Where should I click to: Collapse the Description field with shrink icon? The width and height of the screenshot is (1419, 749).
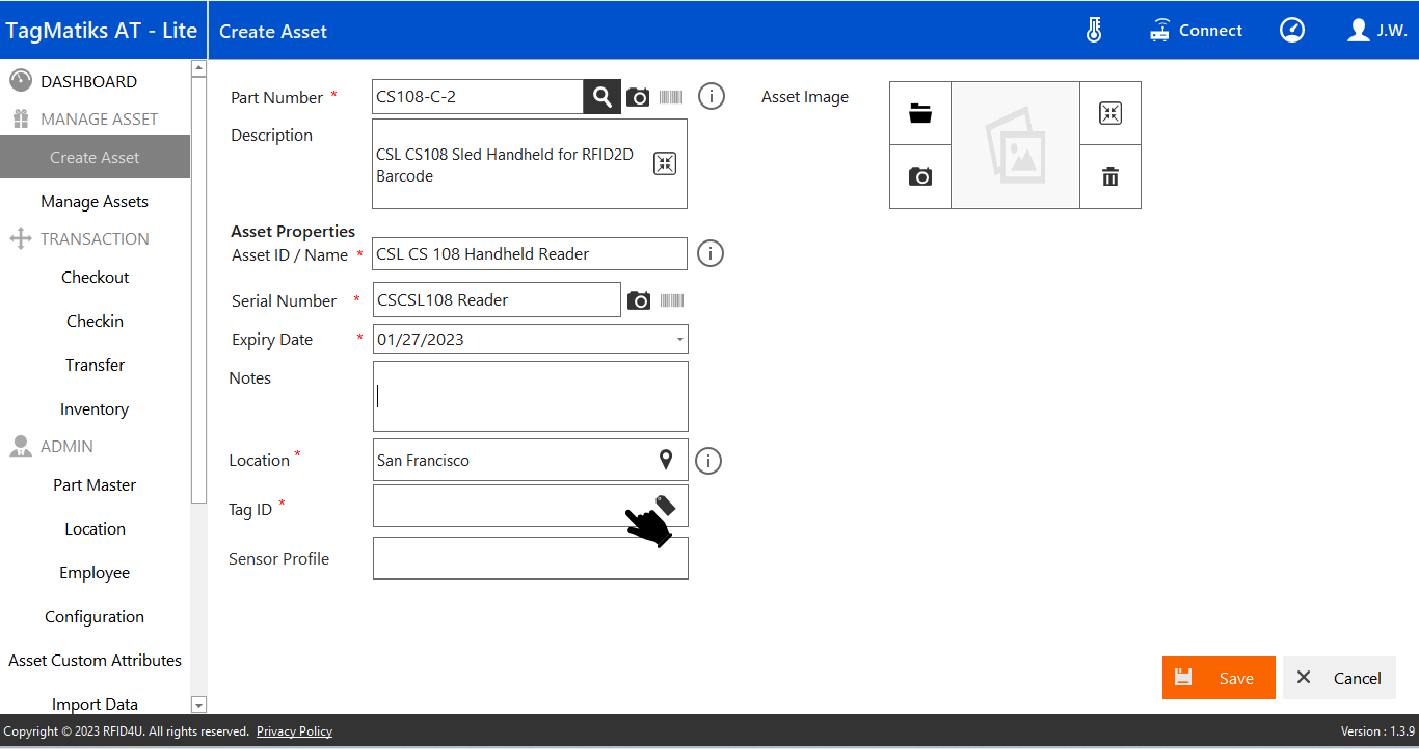point(664,164)
